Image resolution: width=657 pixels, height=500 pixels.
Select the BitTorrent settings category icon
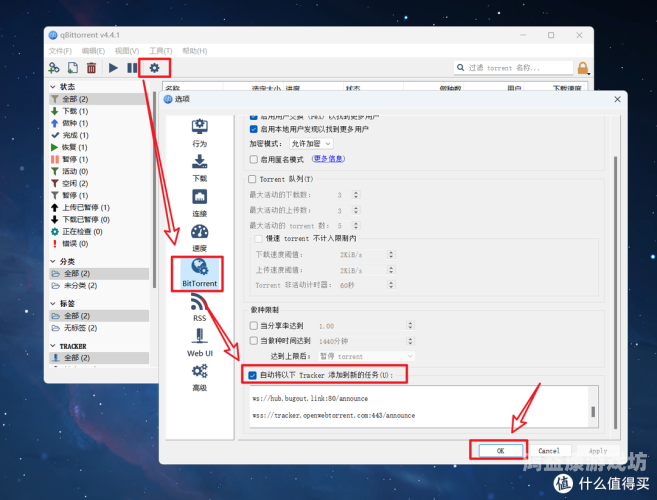(199, 268)
